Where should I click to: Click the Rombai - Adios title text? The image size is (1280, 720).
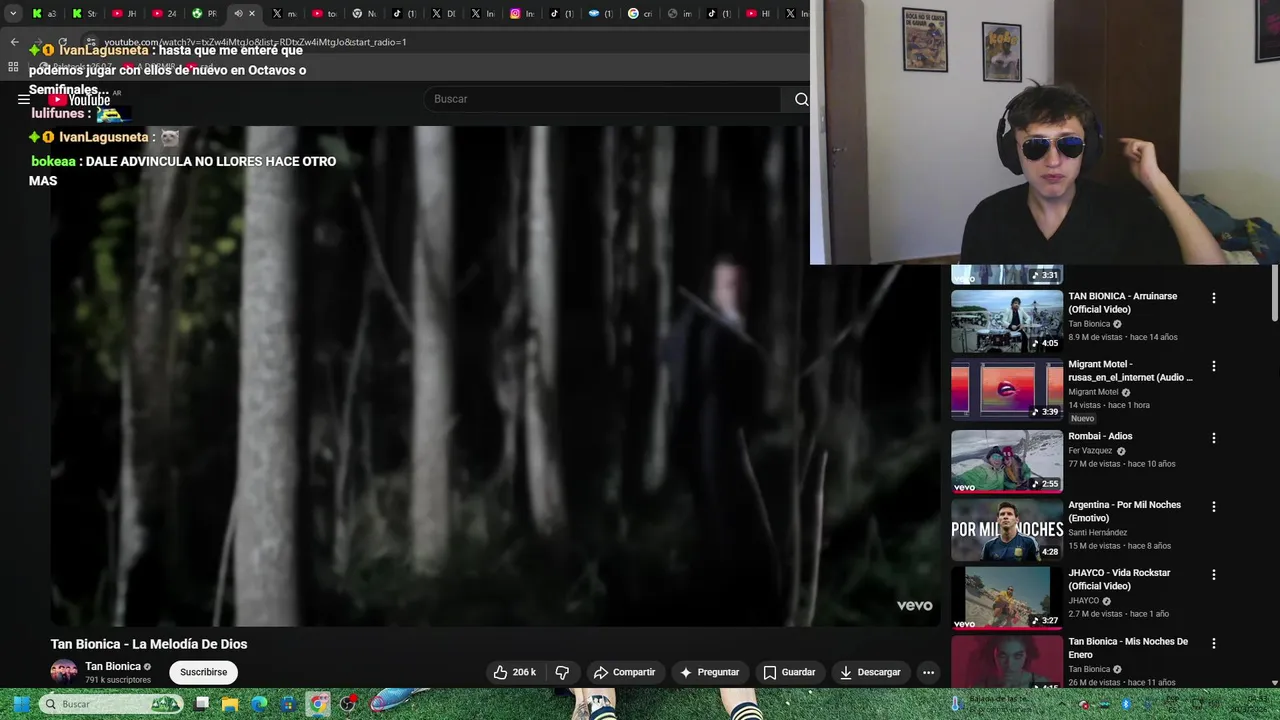pos(1100,436)
